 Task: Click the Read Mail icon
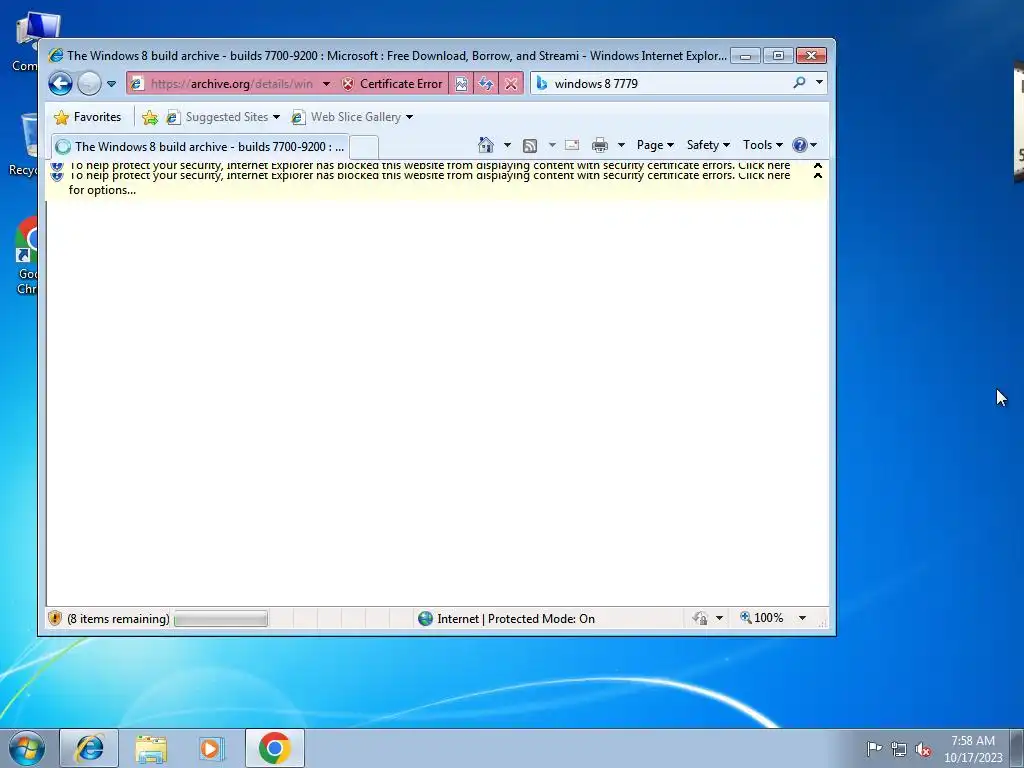click(x=572, y=145)
